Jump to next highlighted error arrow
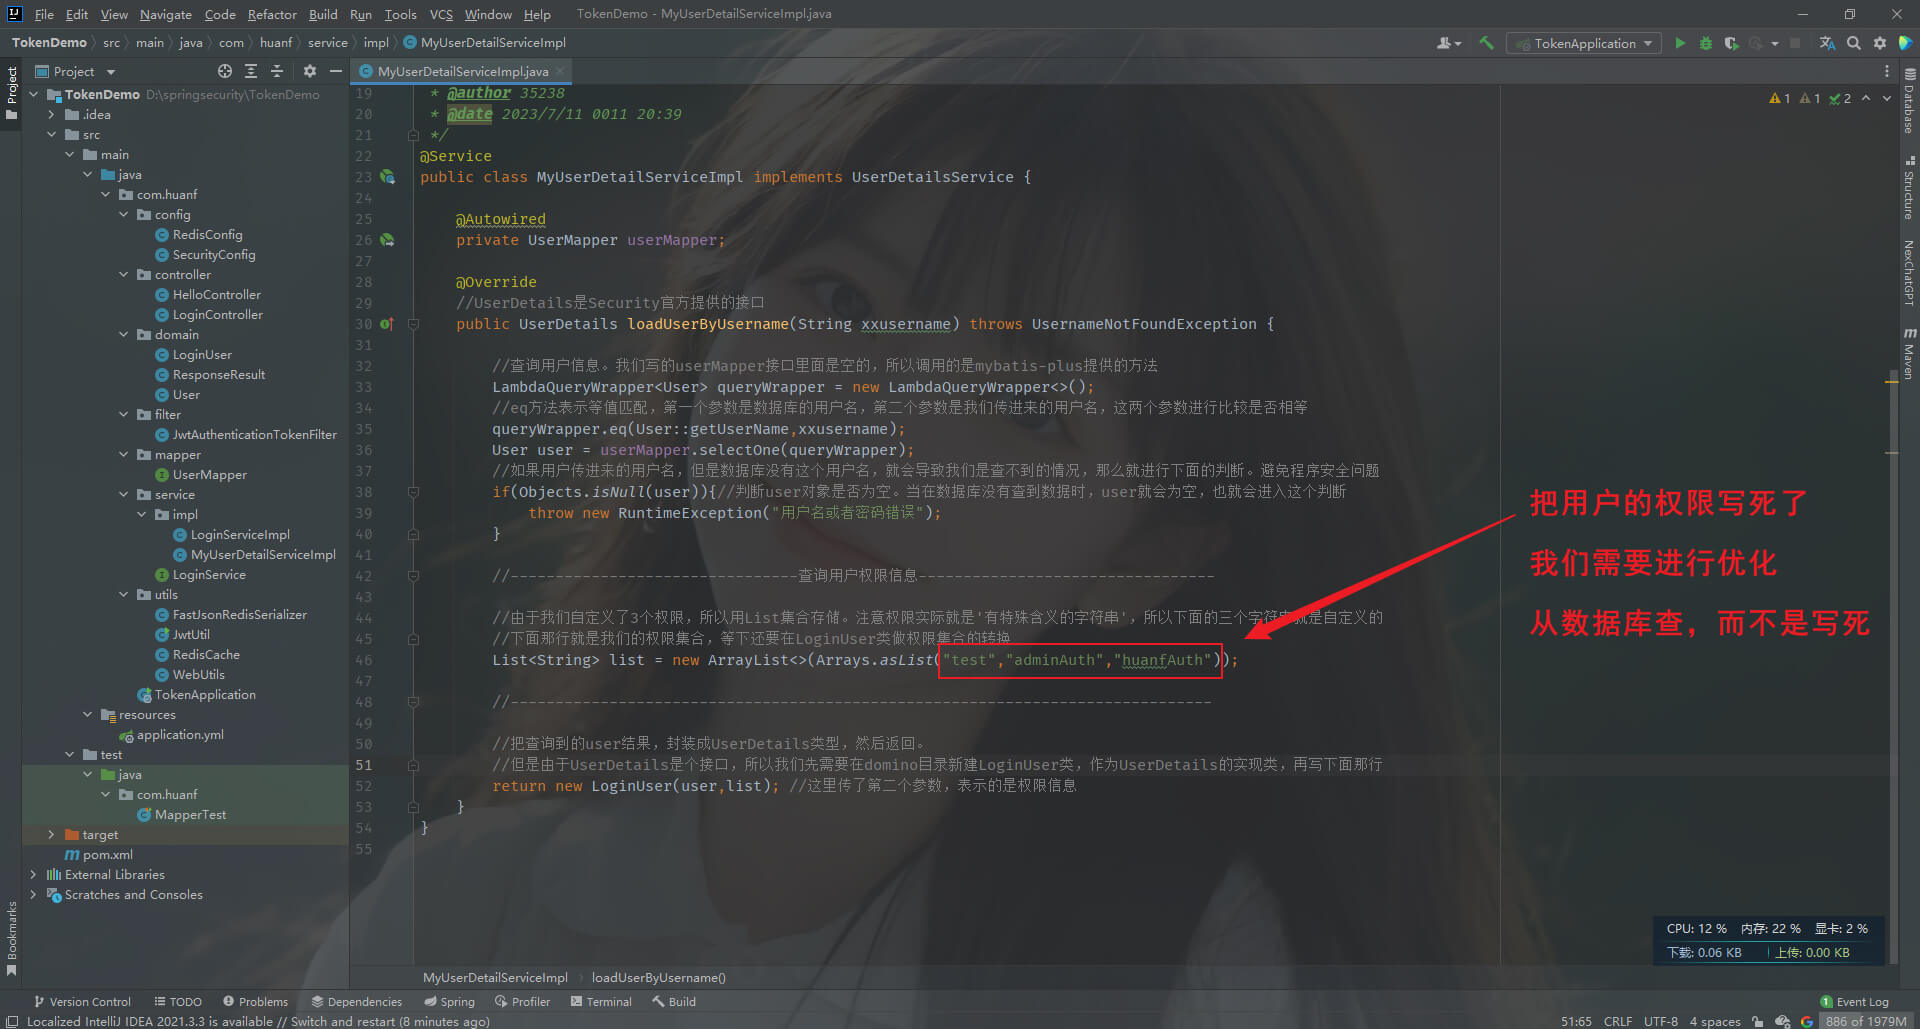 click(1887, 98)
